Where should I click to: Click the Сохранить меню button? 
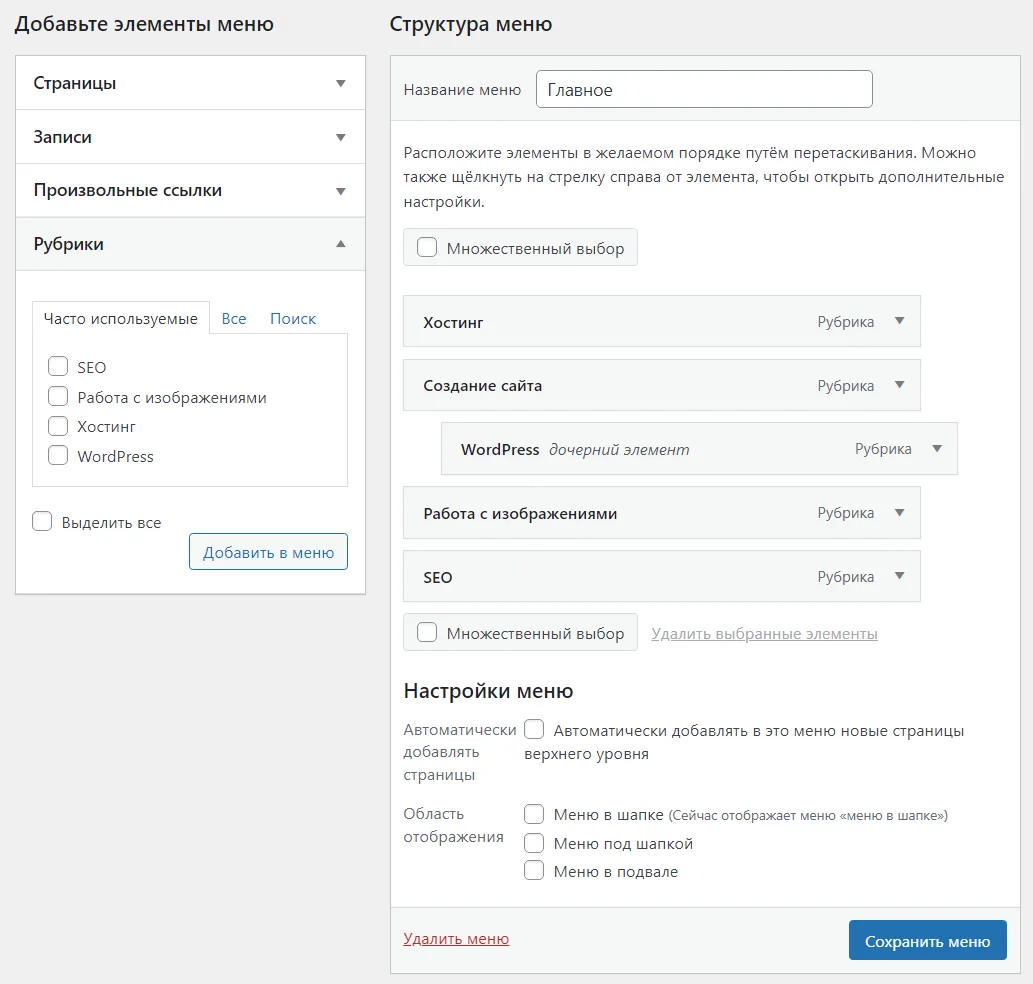click(x=928, y=941)
